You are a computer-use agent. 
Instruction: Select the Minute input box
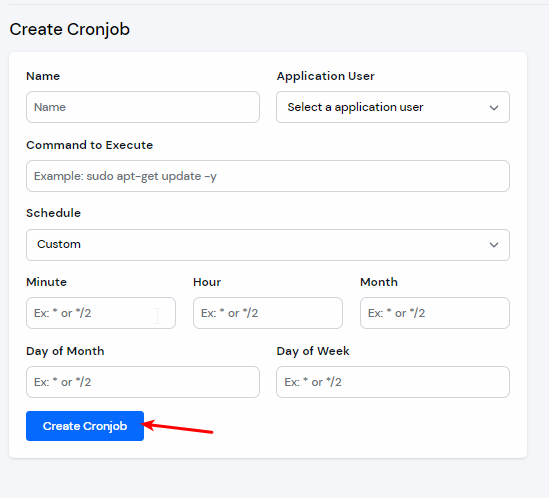click(x=101, y=313)
